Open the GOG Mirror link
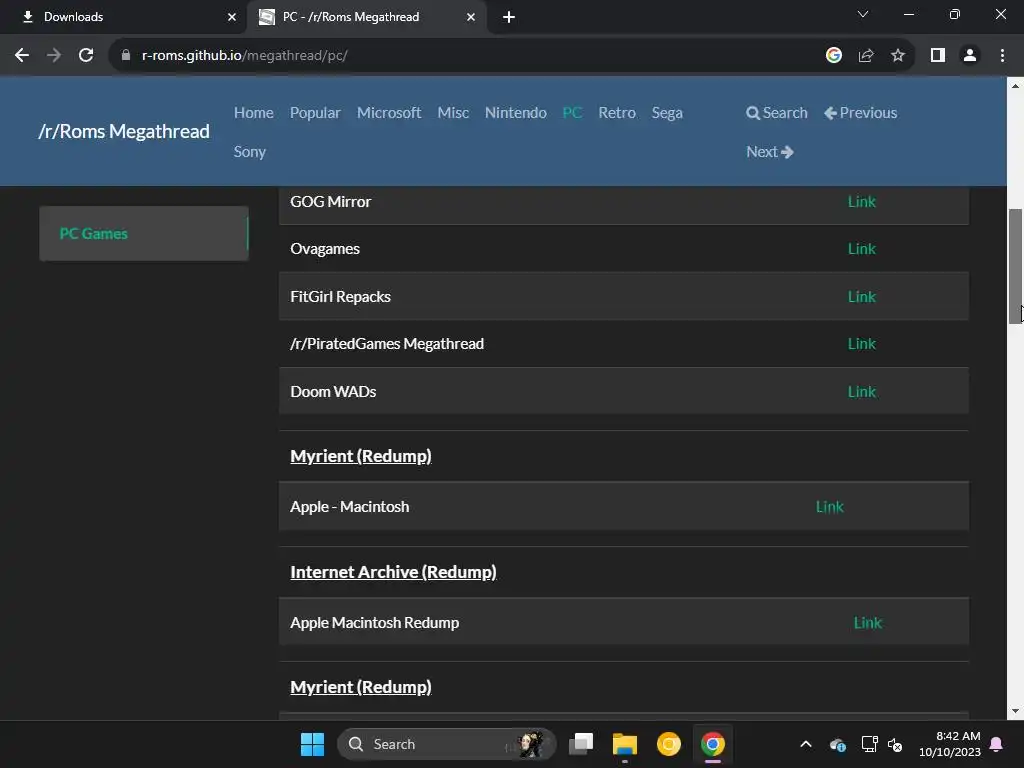Viewport: 1024px width, 768px height. pyautogui.click(x=861, y=202)
